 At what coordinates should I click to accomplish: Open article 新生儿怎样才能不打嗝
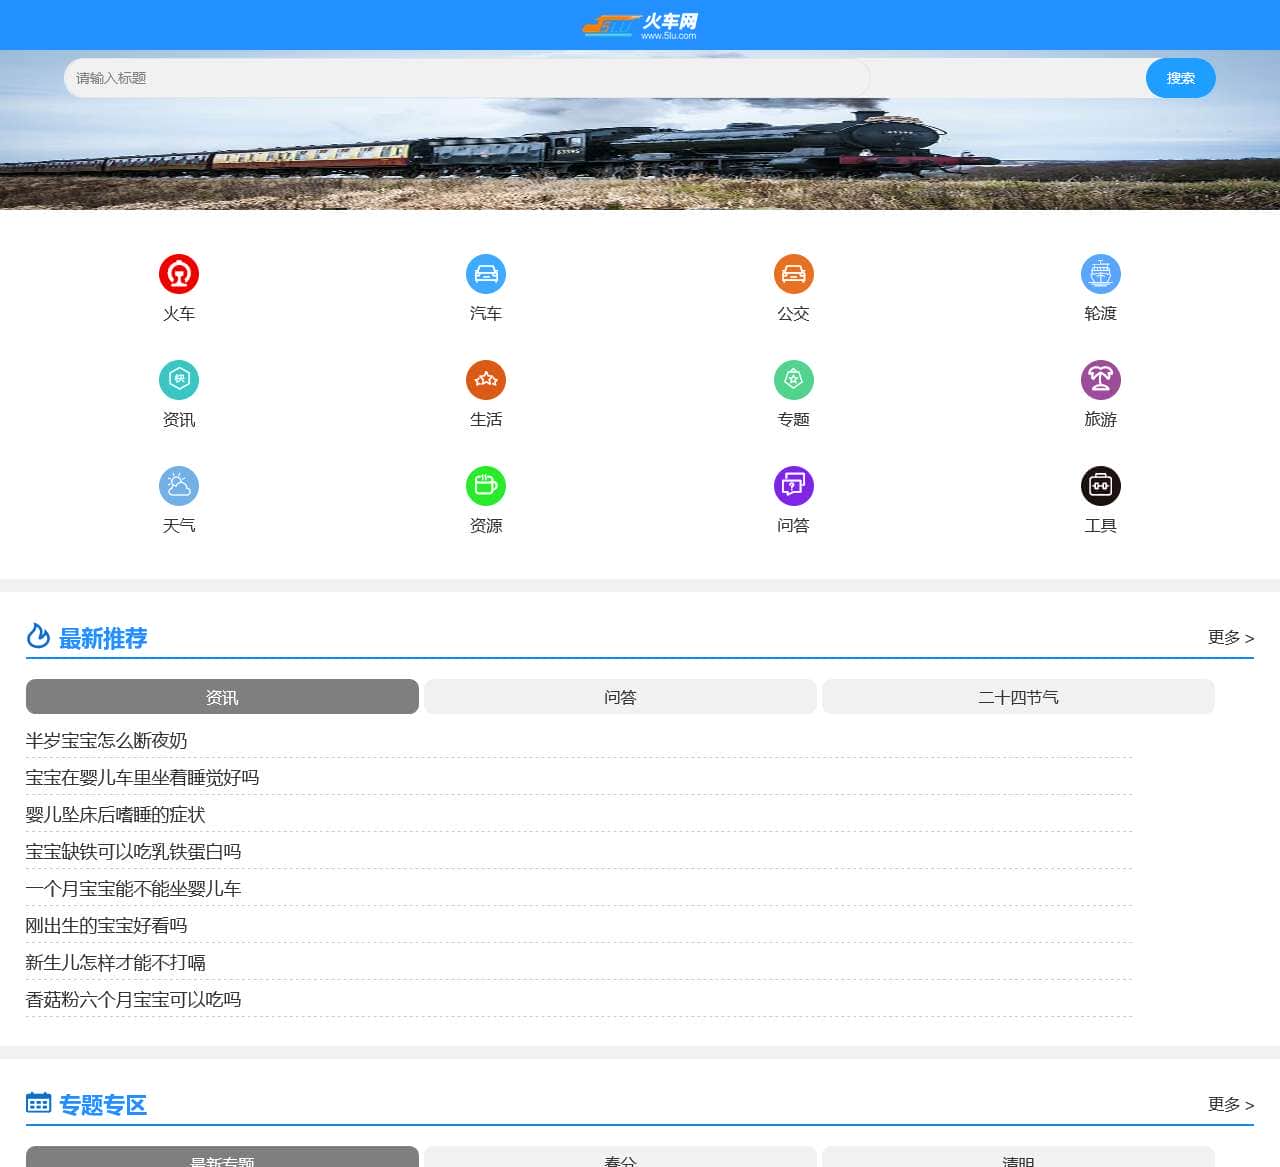pos(116,963)
